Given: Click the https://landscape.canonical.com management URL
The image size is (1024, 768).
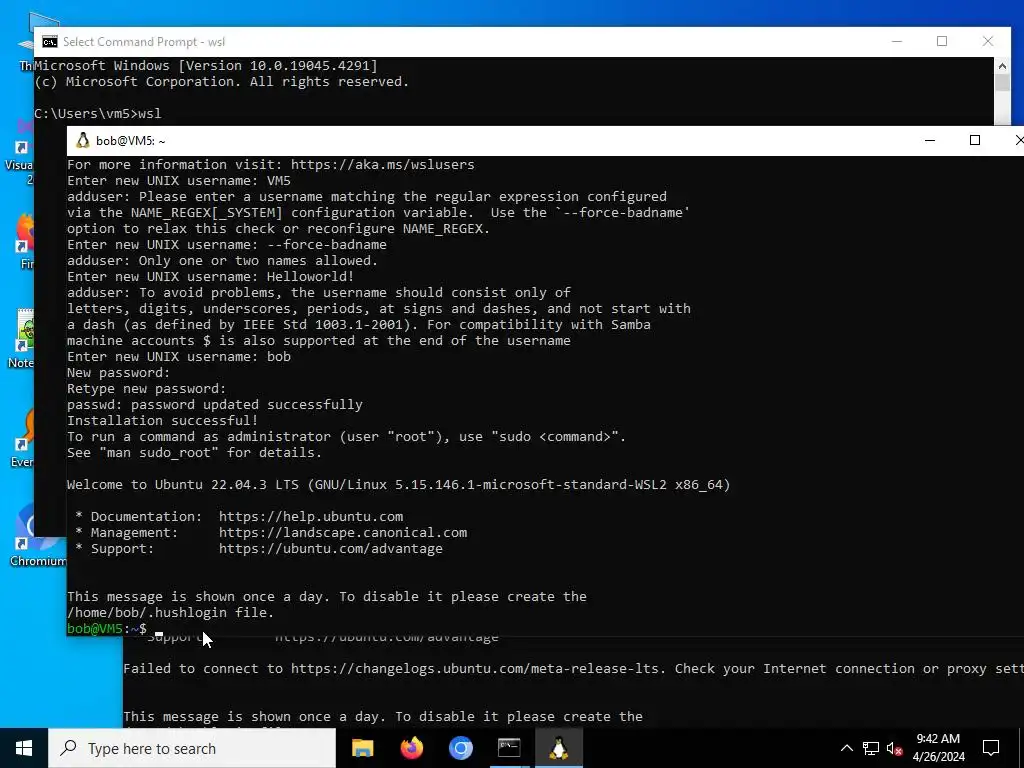Looking at the screenshot, I should (x=343, y=532).
